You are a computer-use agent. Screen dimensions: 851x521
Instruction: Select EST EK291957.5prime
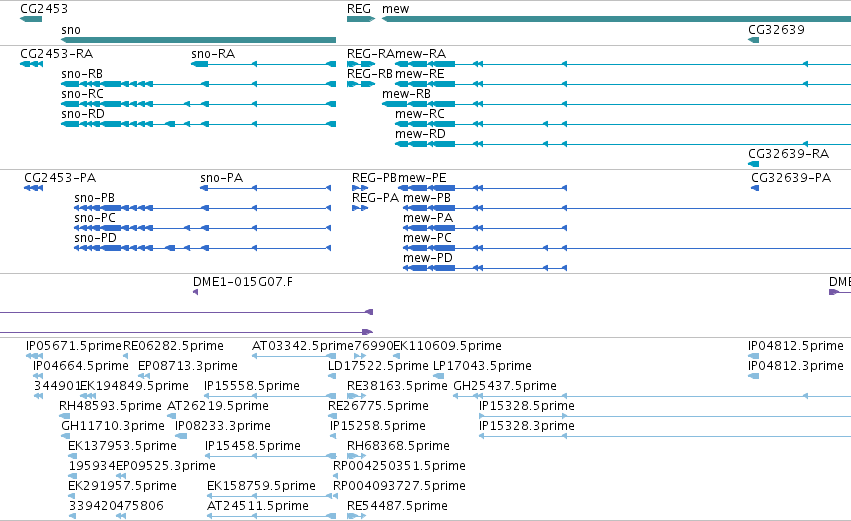pos(123,487)
